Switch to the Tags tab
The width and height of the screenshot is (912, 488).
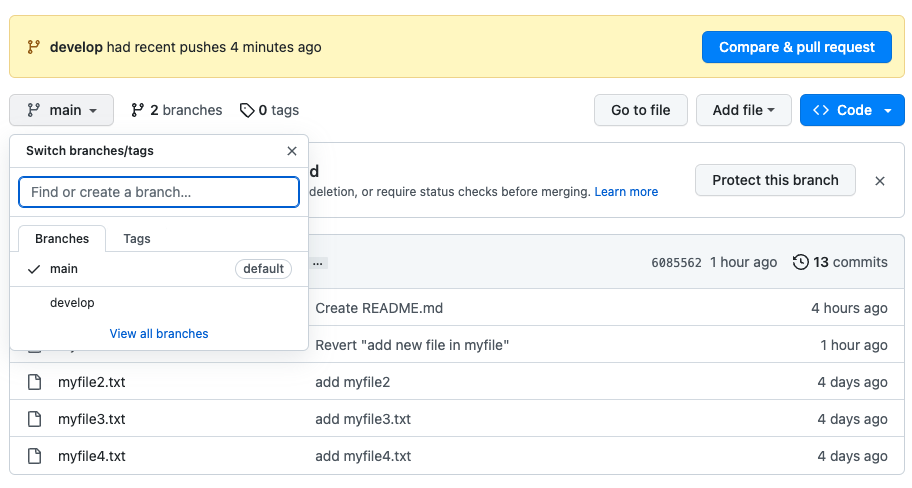(x=137, y=239)
